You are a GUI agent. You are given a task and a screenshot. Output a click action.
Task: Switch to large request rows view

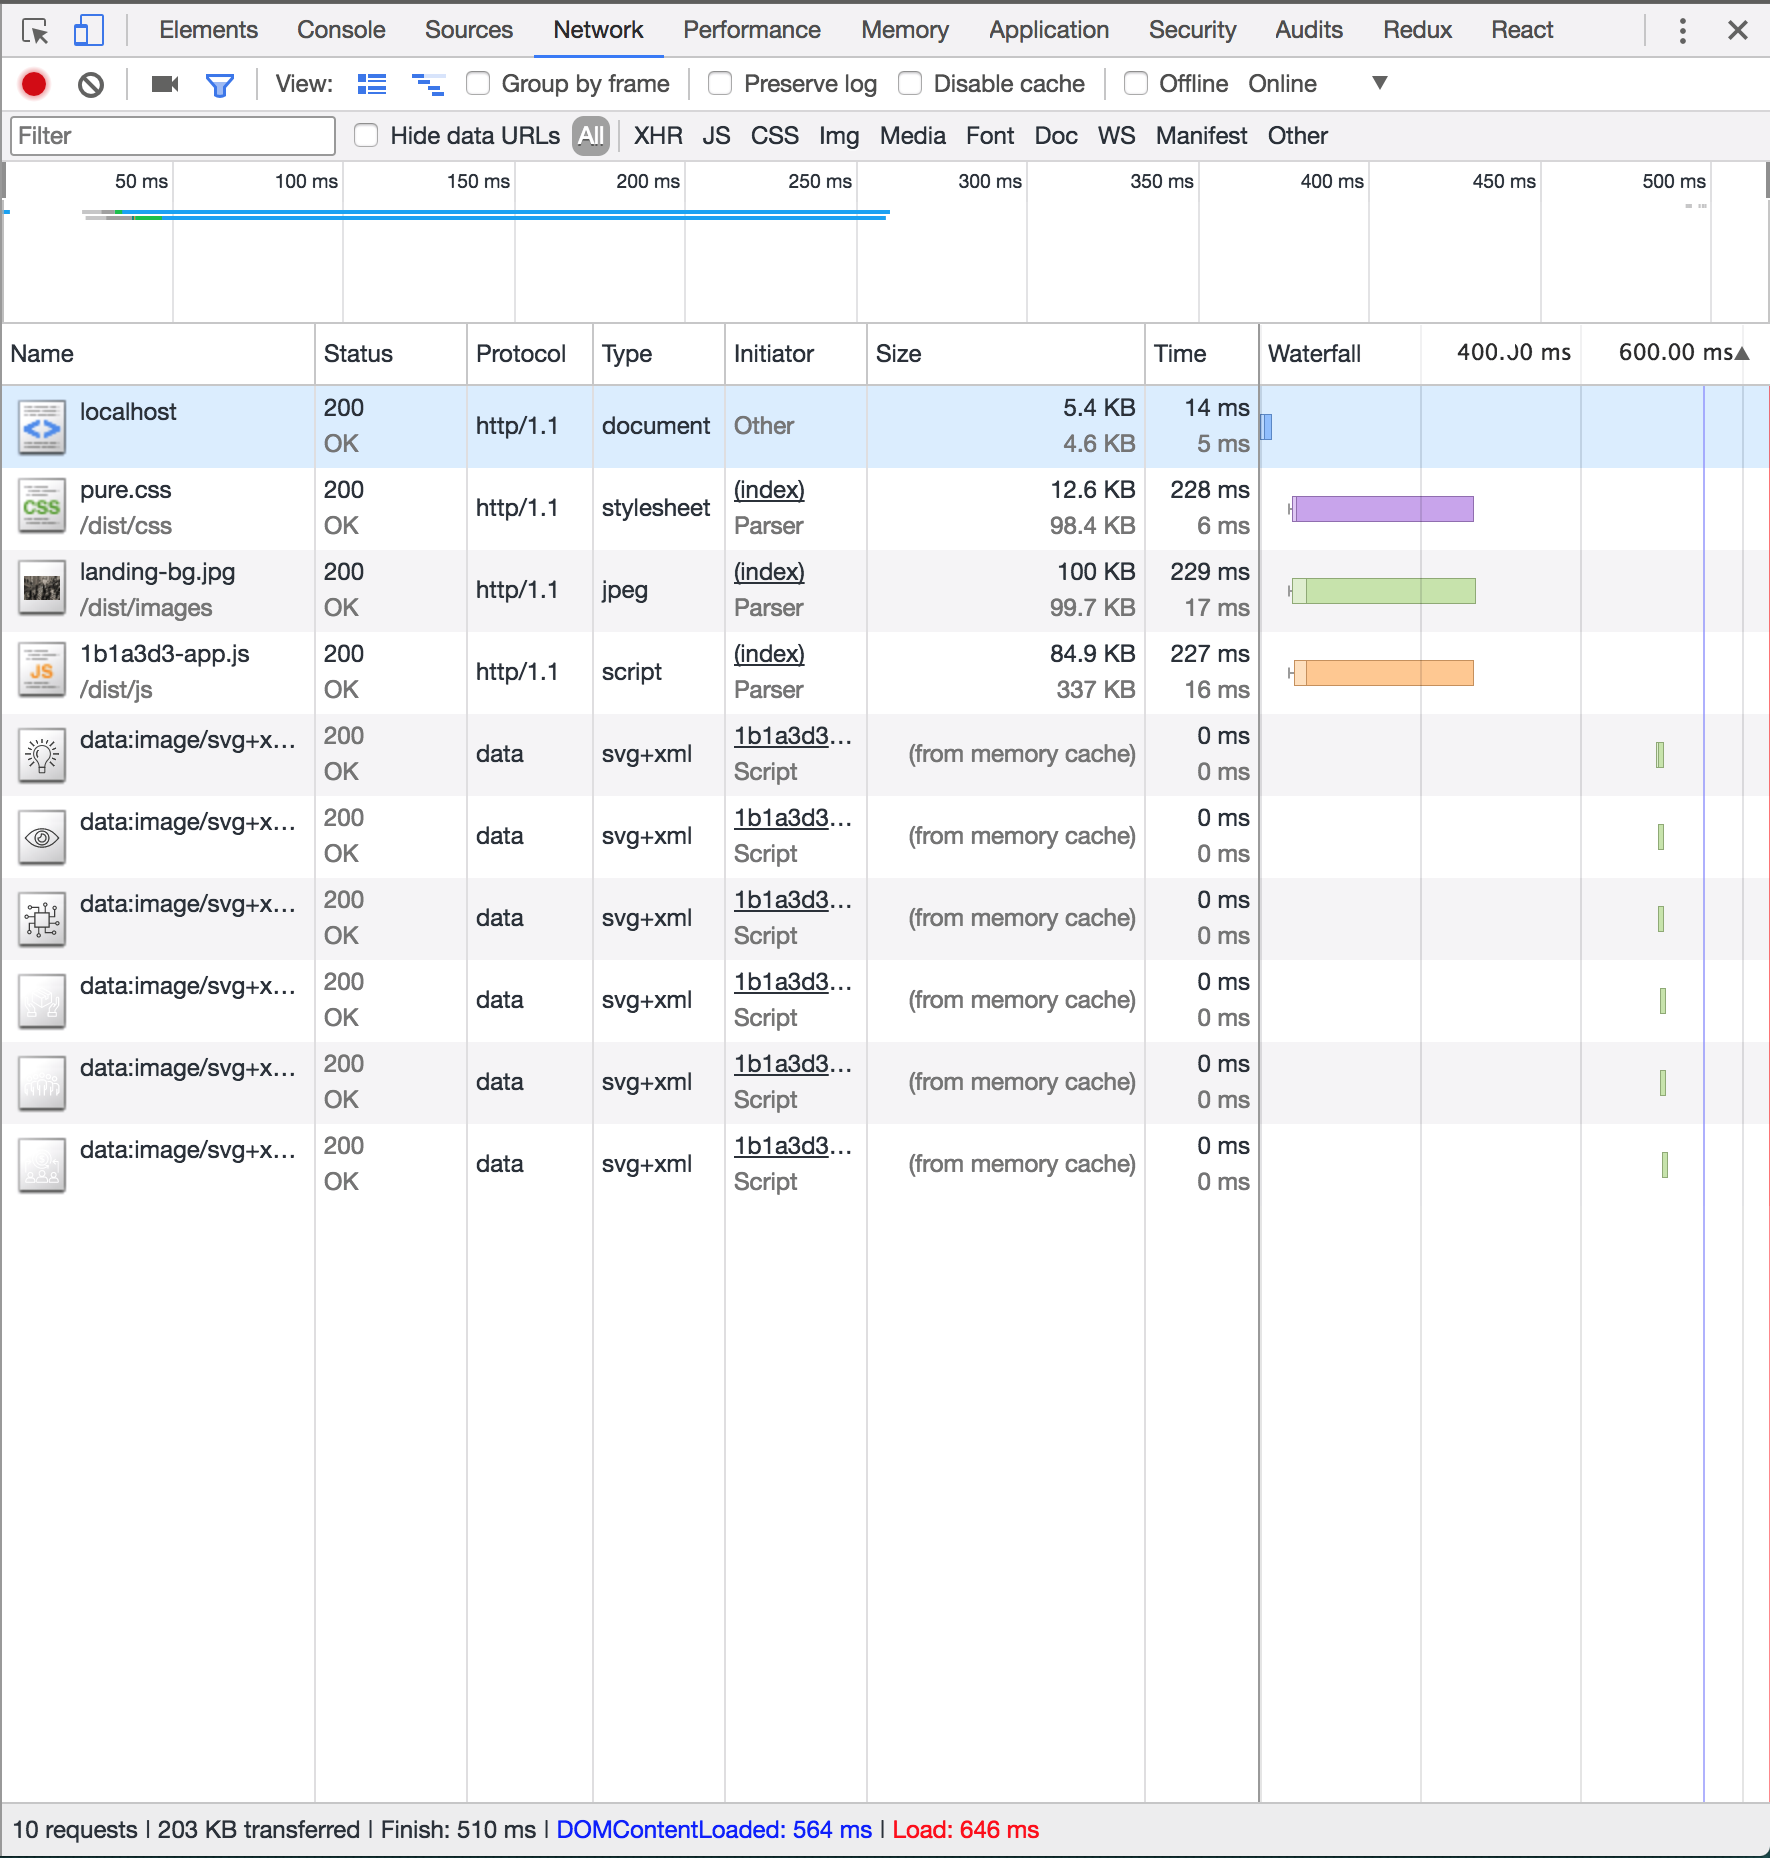point(371,84)
